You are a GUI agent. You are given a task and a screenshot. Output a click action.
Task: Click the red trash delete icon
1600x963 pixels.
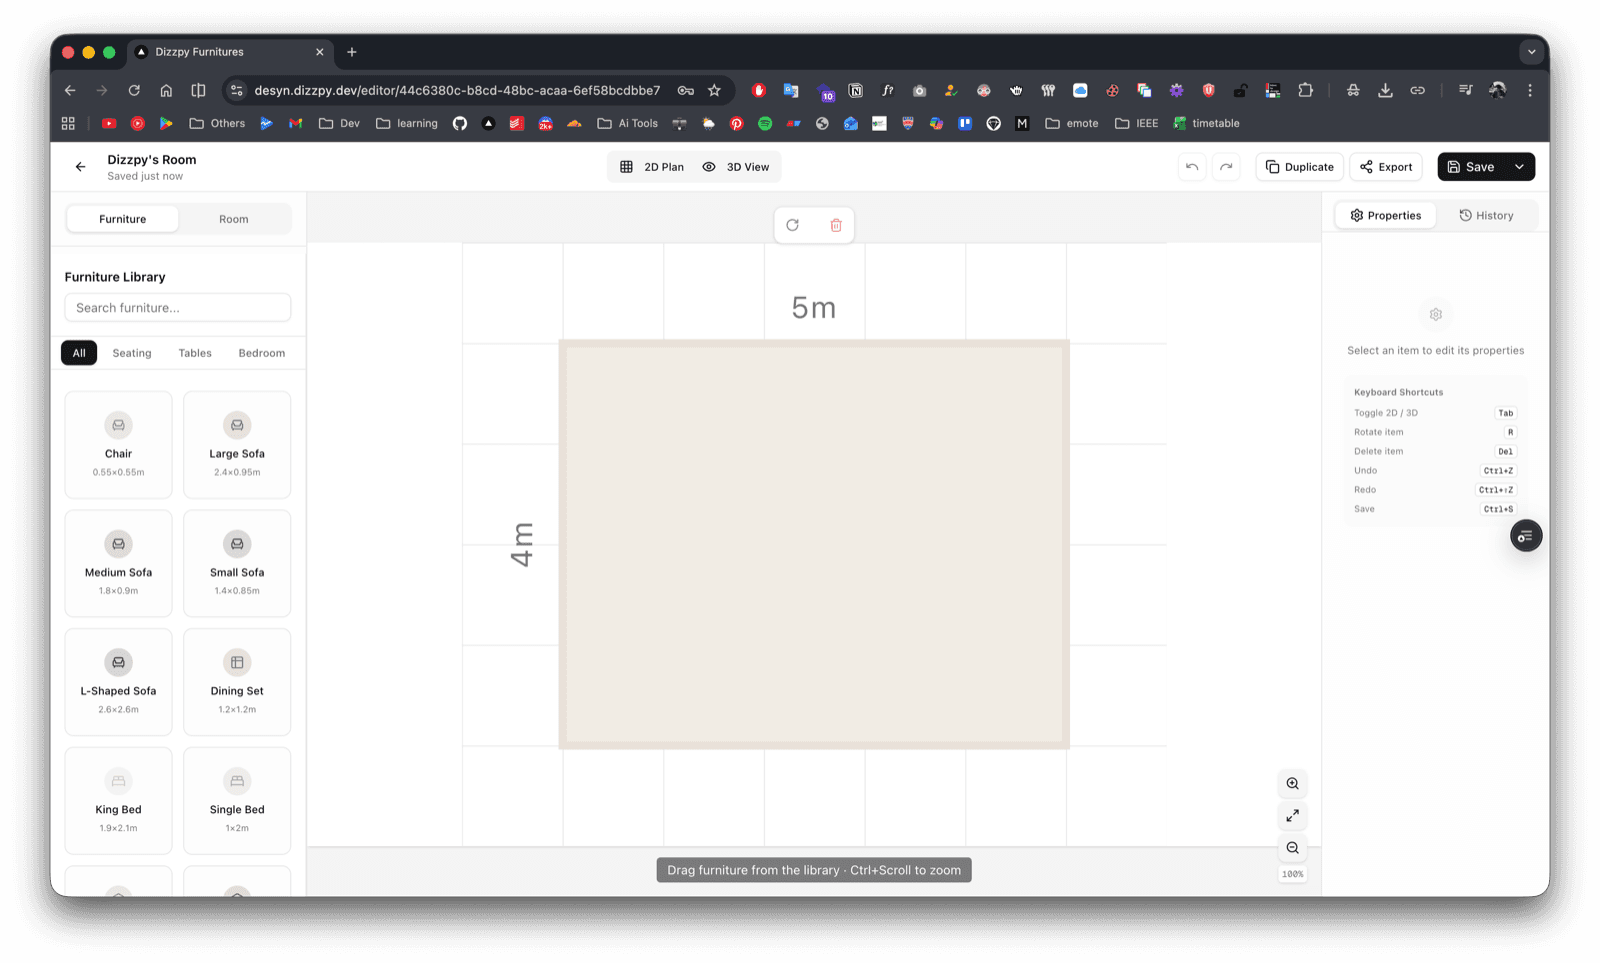[x=836, y=225]
